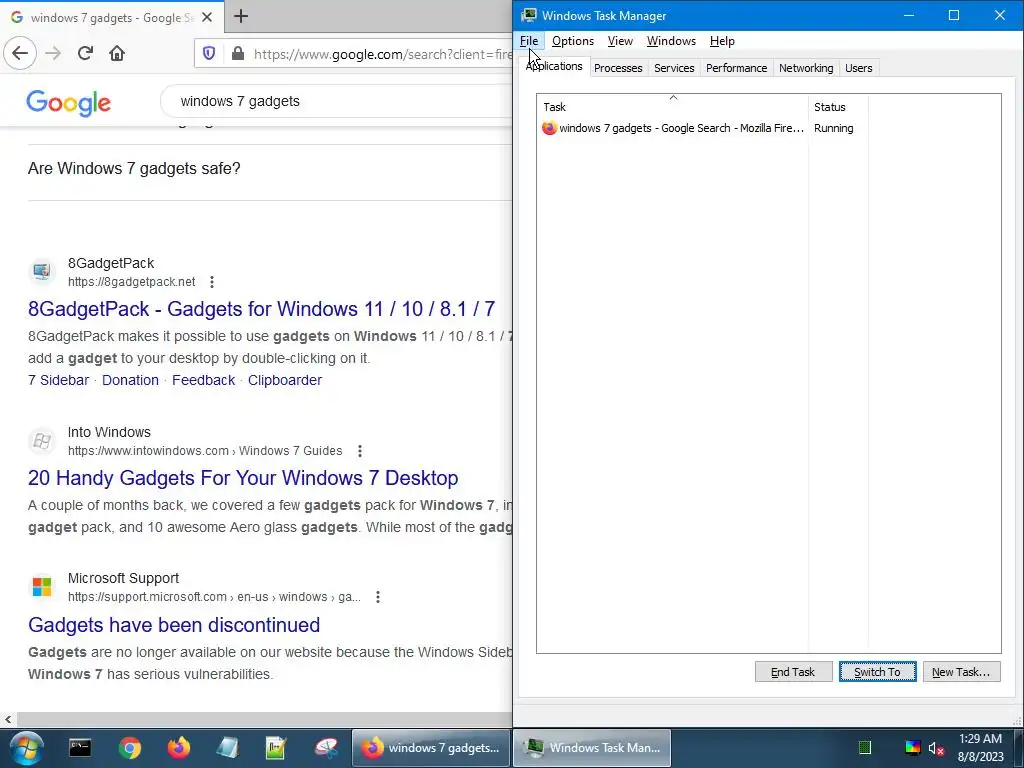Screen dimensions: 1024x768
Task: Go back in Firefox
Action: point(20,53)
